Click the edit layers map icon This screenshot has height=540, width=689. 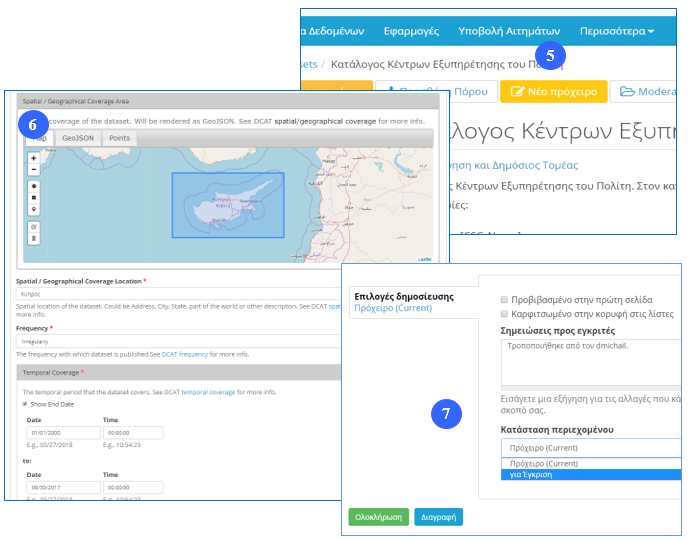point(33,227)
